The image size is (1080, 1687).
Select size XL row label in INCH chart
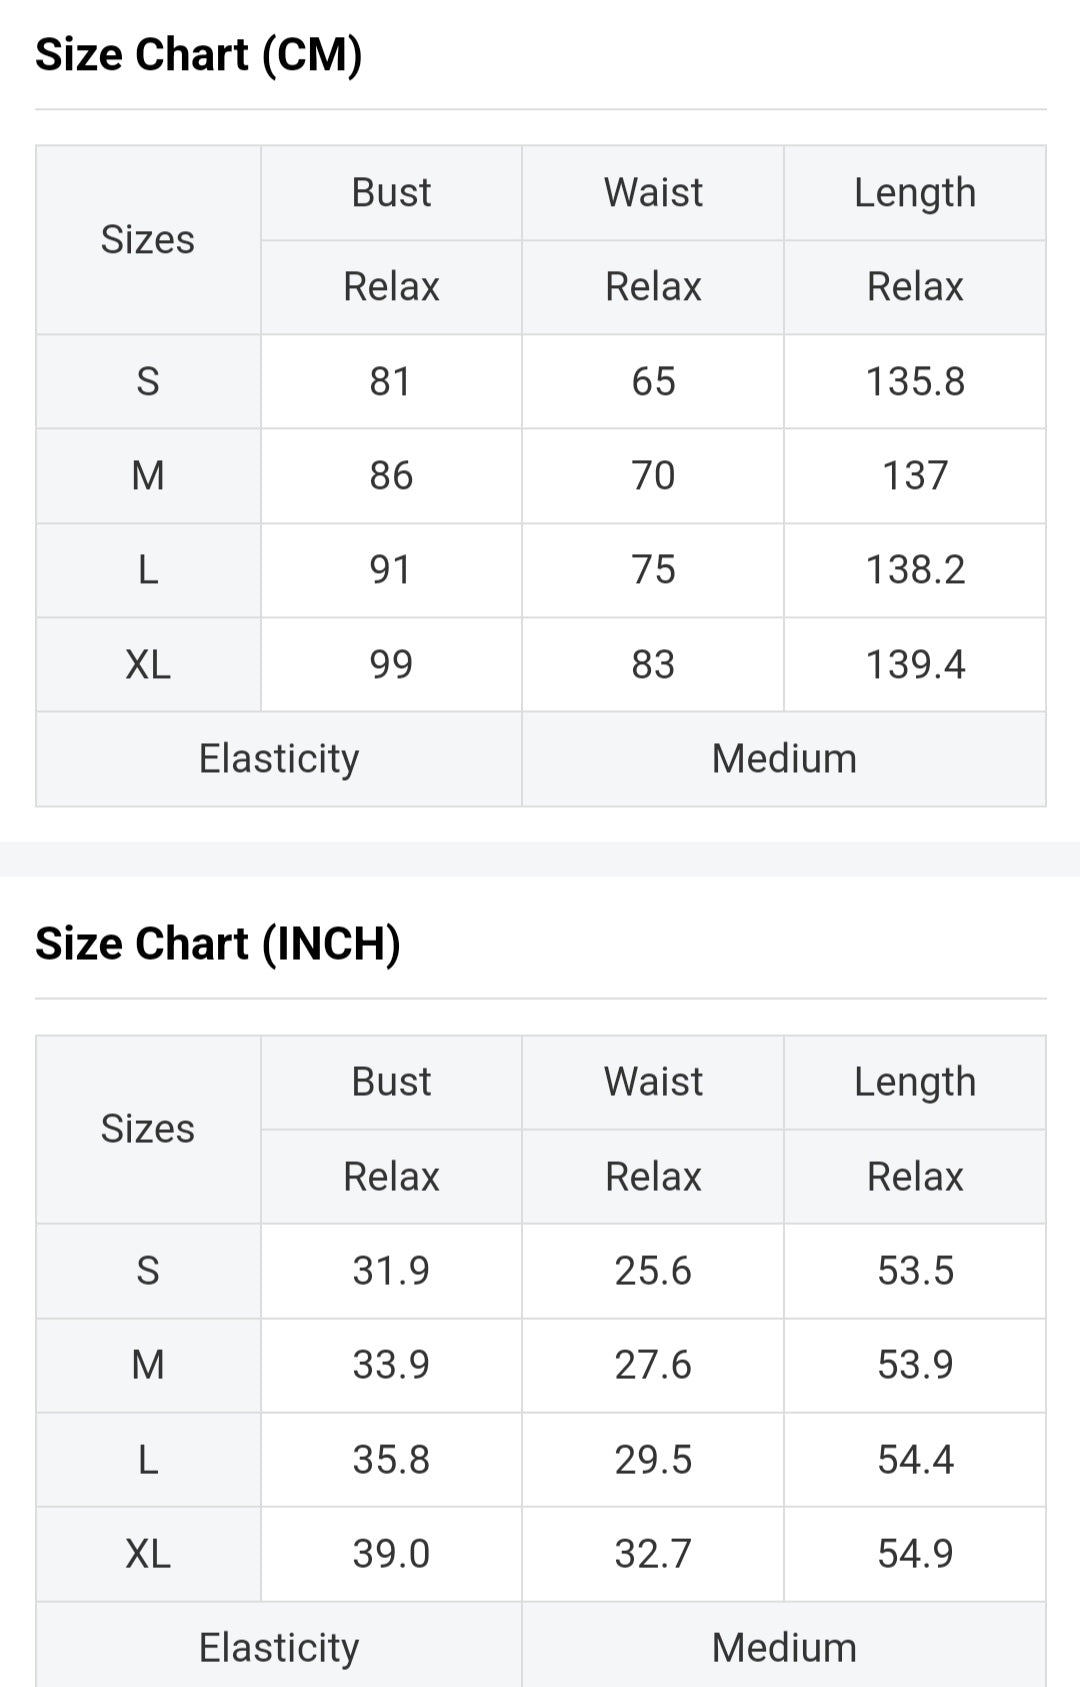tap(148, 1554)
